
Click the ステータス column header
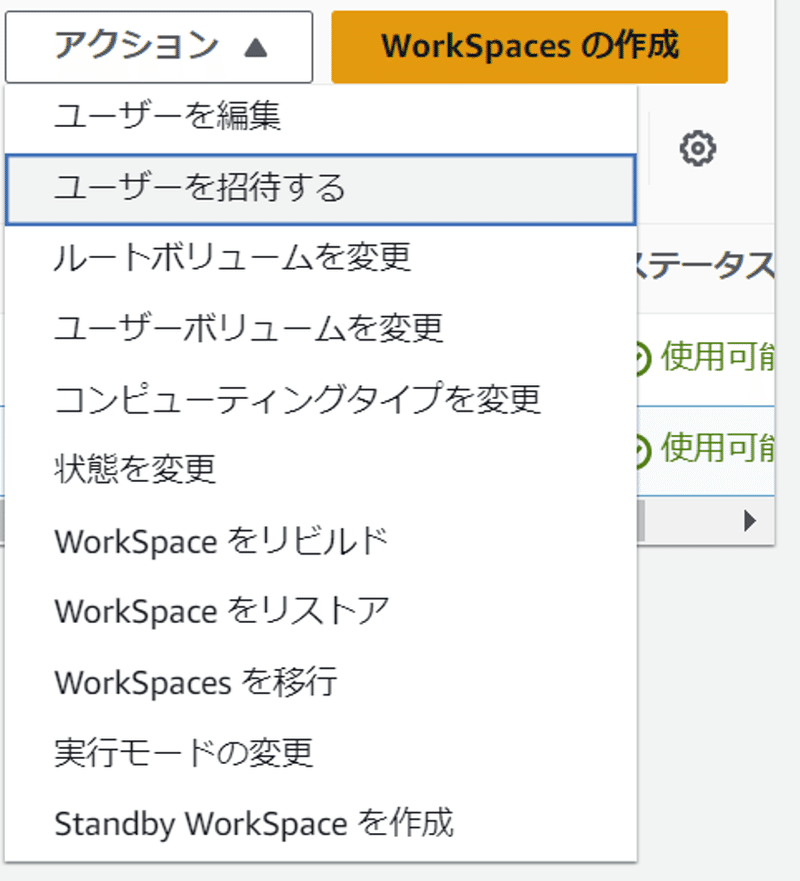[705, 266]
